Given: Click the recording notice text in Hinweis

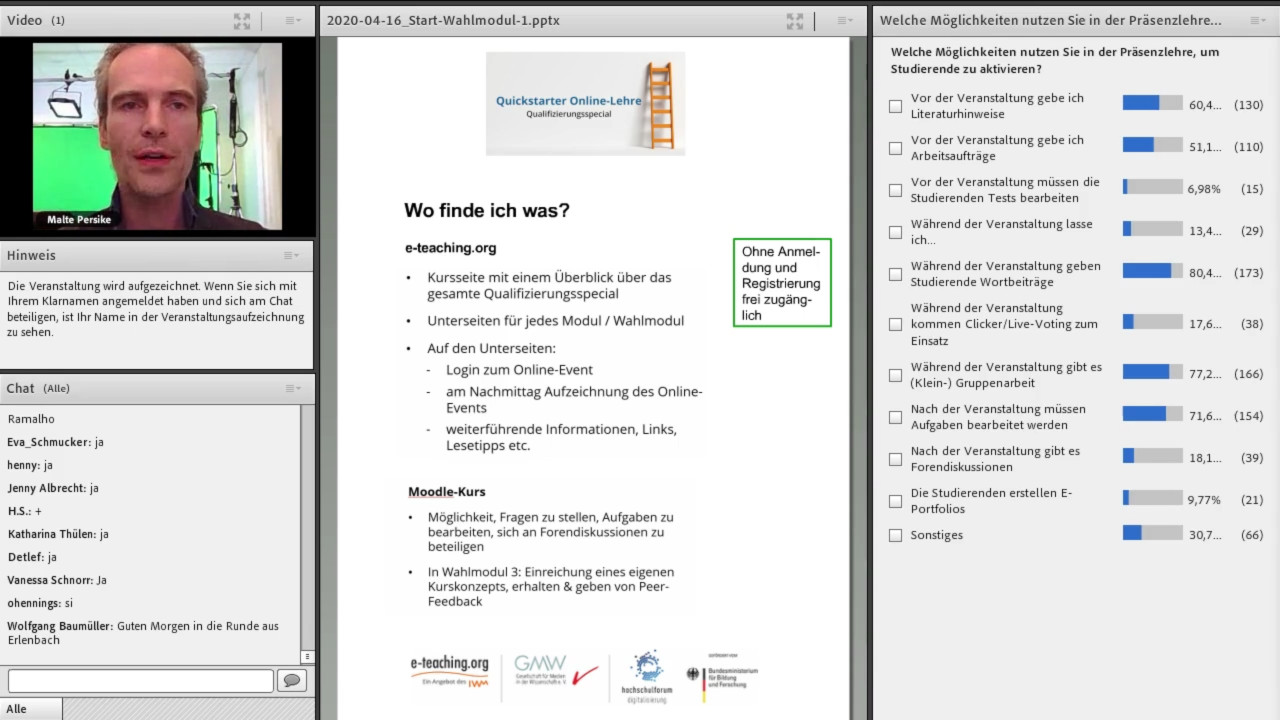Looking at the screenshot, I should (x=155, y=309).
